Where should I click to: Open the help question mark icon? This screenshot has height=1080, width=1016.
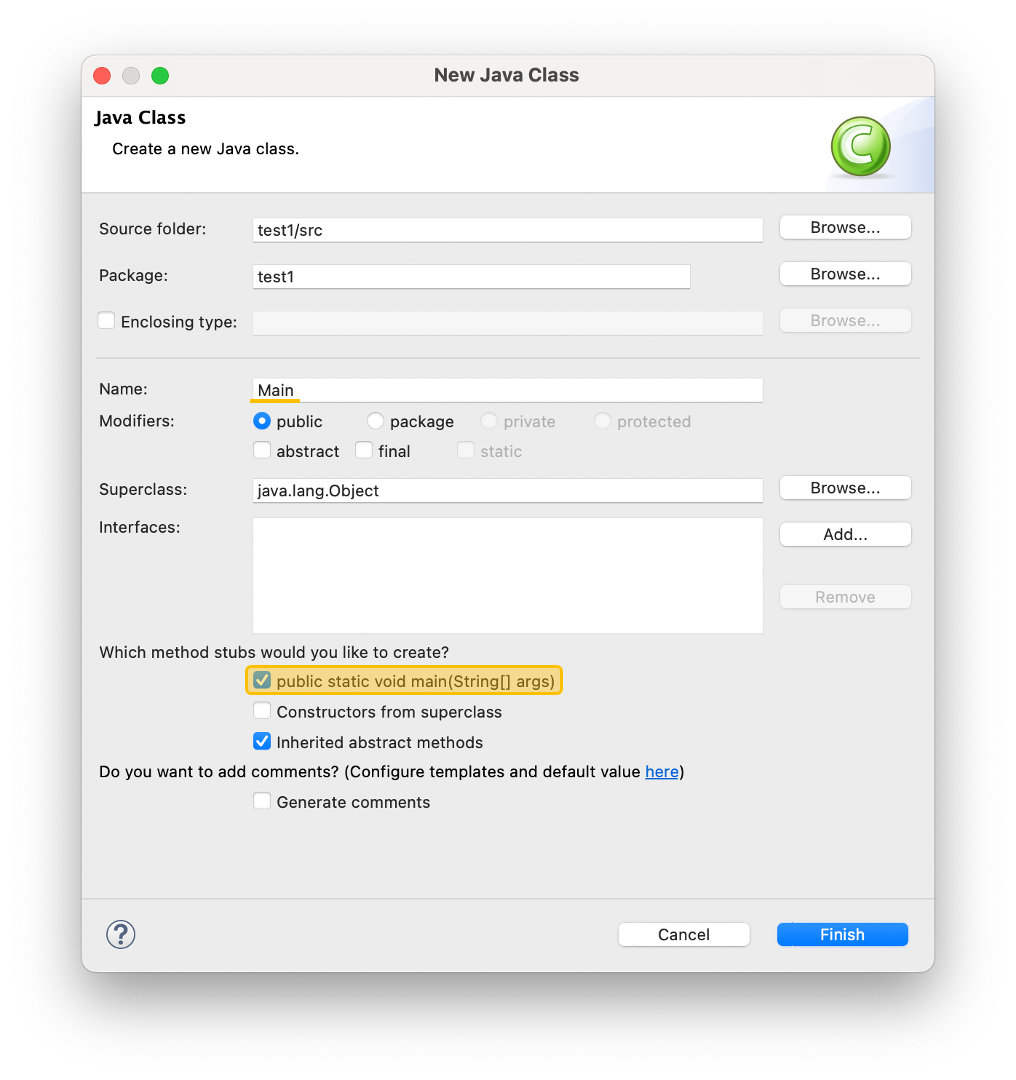(x=121, y=934)
